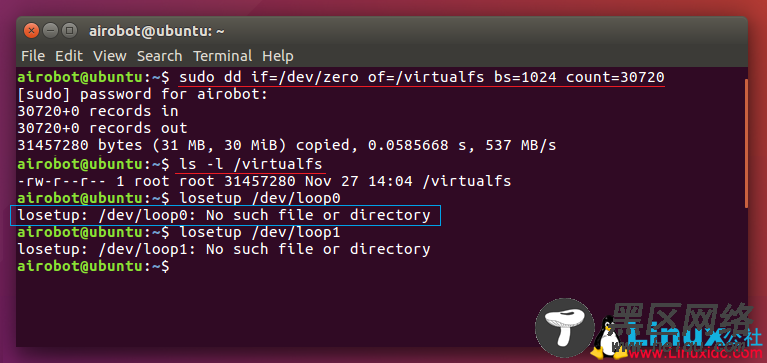Viewport: 767px width, 363px height.
Task: Click the 31457280 bytes copied output line
Action: point(287,146)
